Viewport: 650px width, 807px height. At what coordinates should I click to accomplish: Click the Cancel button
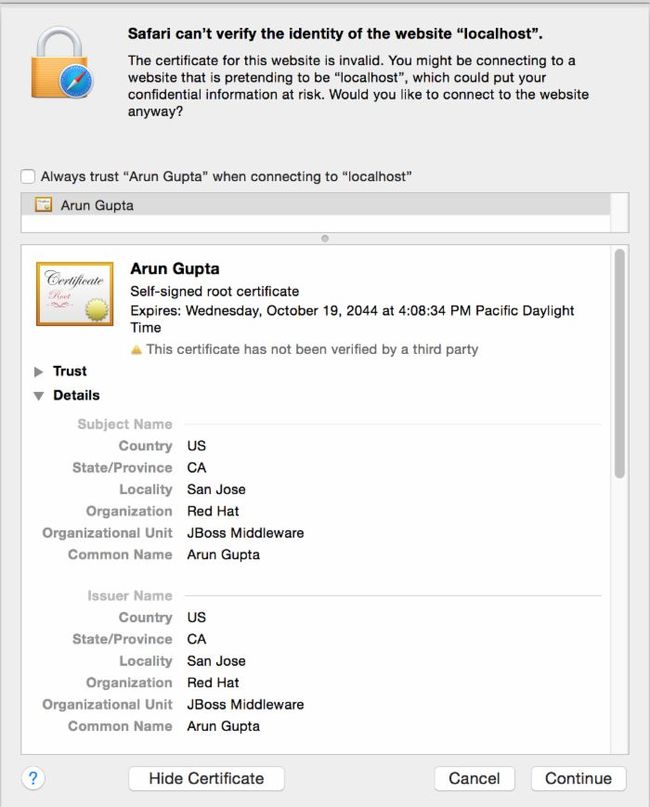474,778
